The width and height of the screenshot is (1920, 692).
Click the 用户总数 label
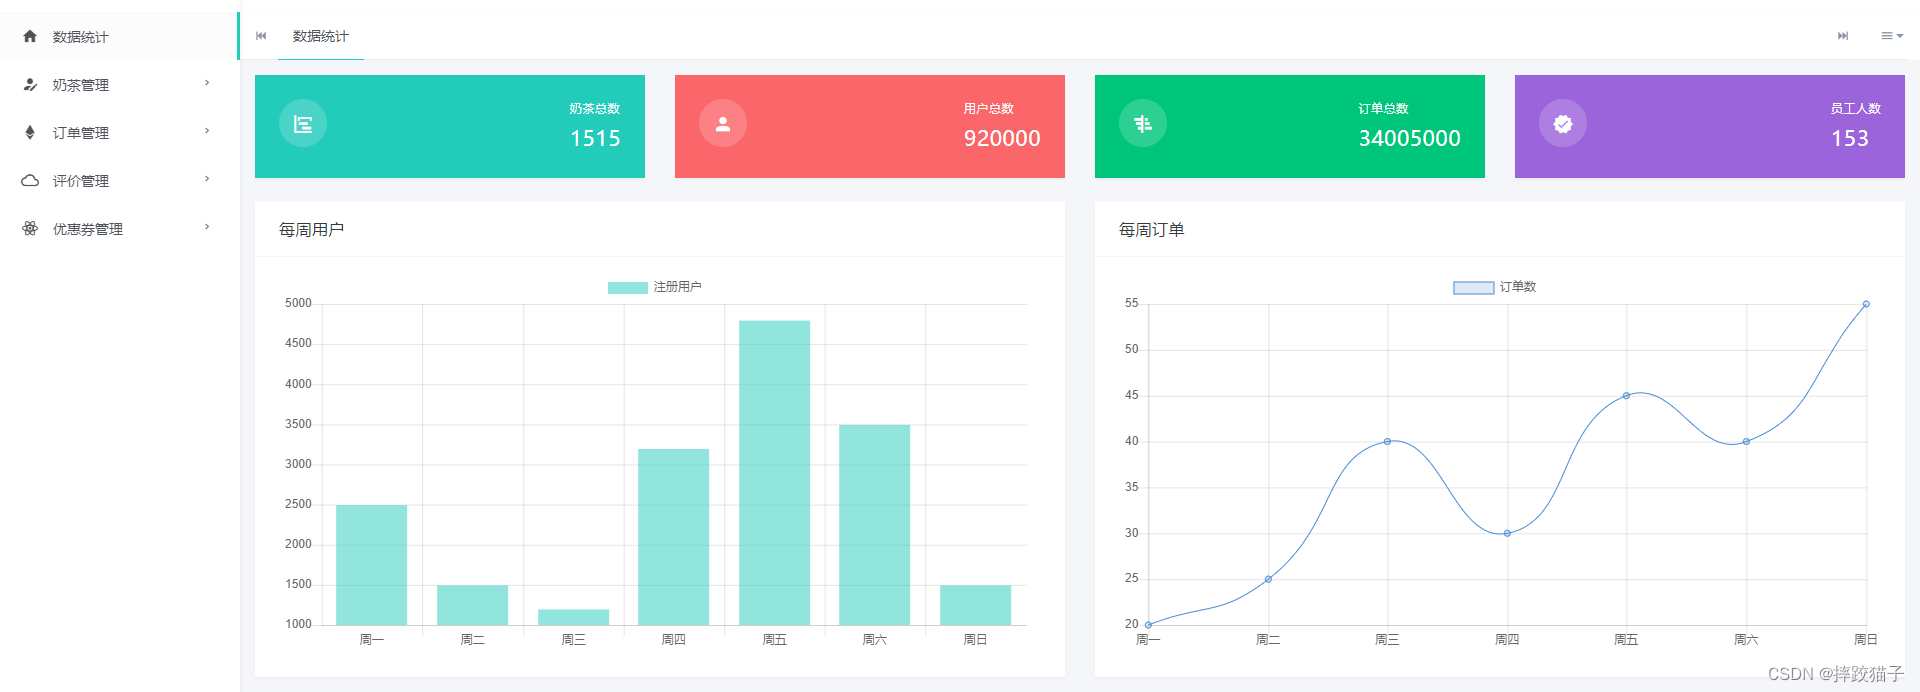pyautogui.click(x=989, y=108)
